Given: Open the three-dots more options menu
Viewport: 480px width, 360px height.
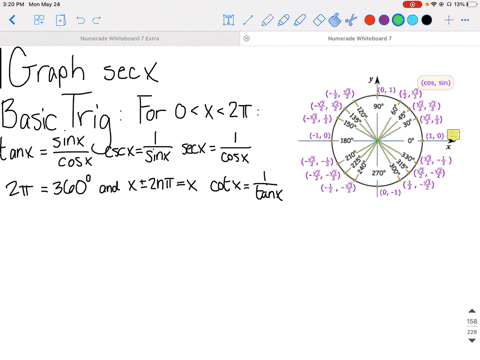Looking at the screenshot, I should 465,20.
